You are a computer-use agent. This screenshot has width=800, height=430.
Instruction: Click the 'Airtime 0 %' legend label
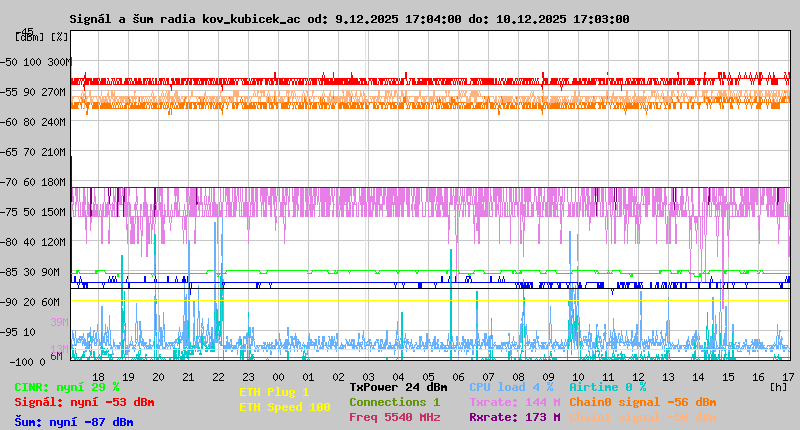click(608, 387)
